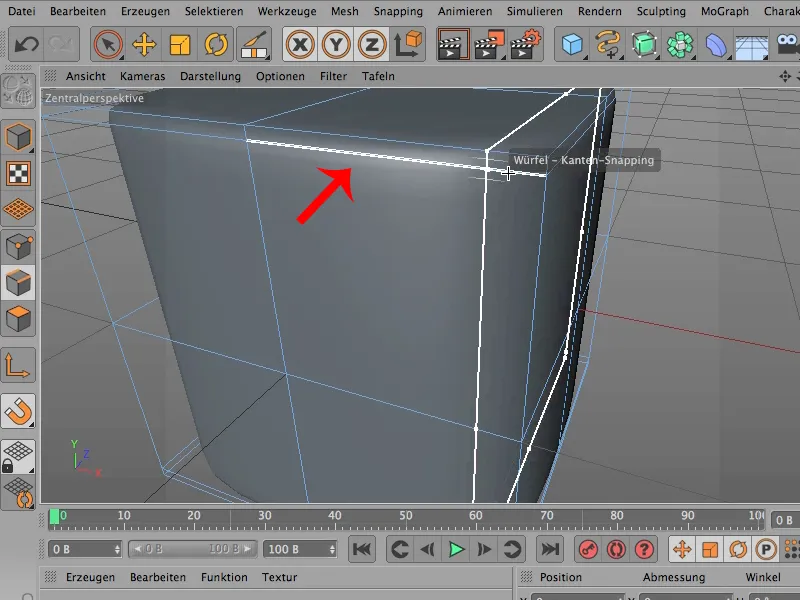Image resolution: width=800 pixels, height=600 pixels.
Task: Toggle rotation keyframe recording icon
Action: (738, 549)
